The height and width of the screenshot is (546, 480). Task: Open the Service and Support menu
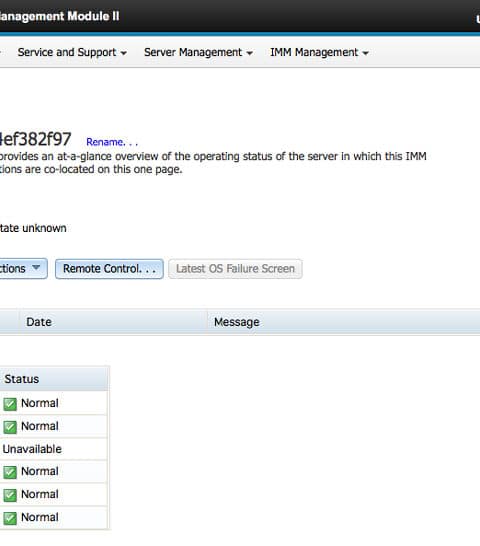tap(72, 53)
